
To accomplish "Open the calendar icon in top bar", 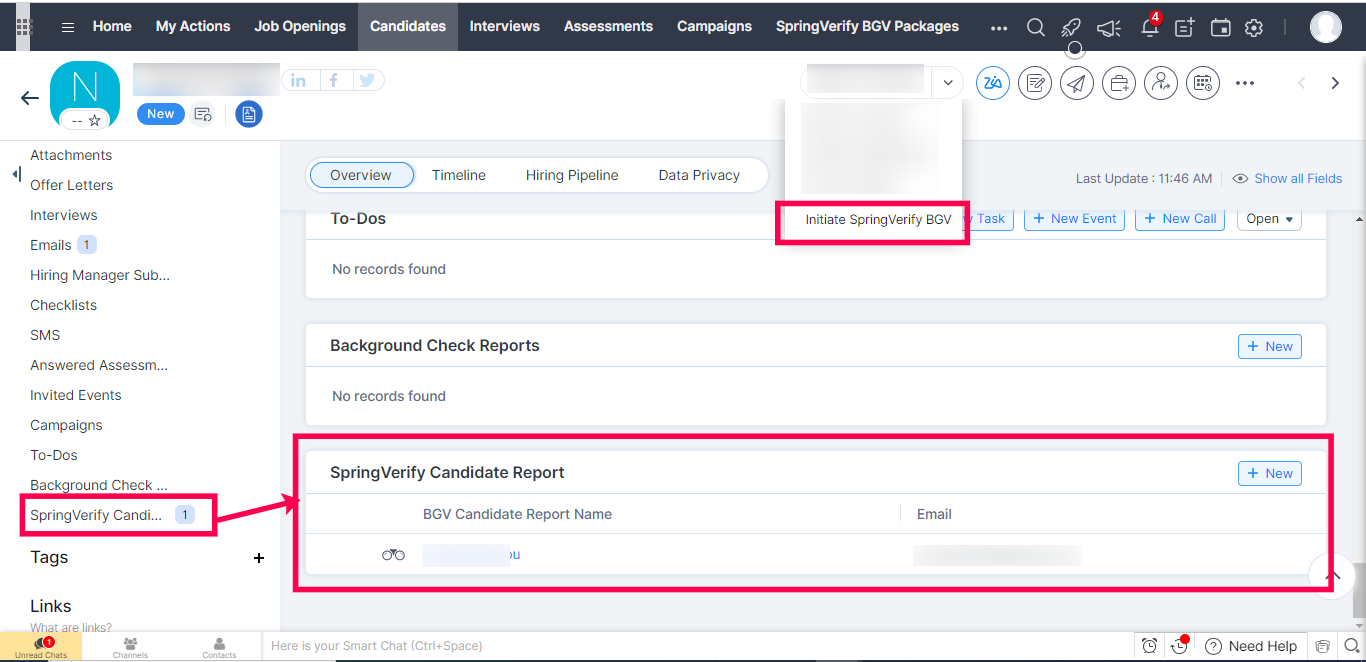I will 1220,27.
